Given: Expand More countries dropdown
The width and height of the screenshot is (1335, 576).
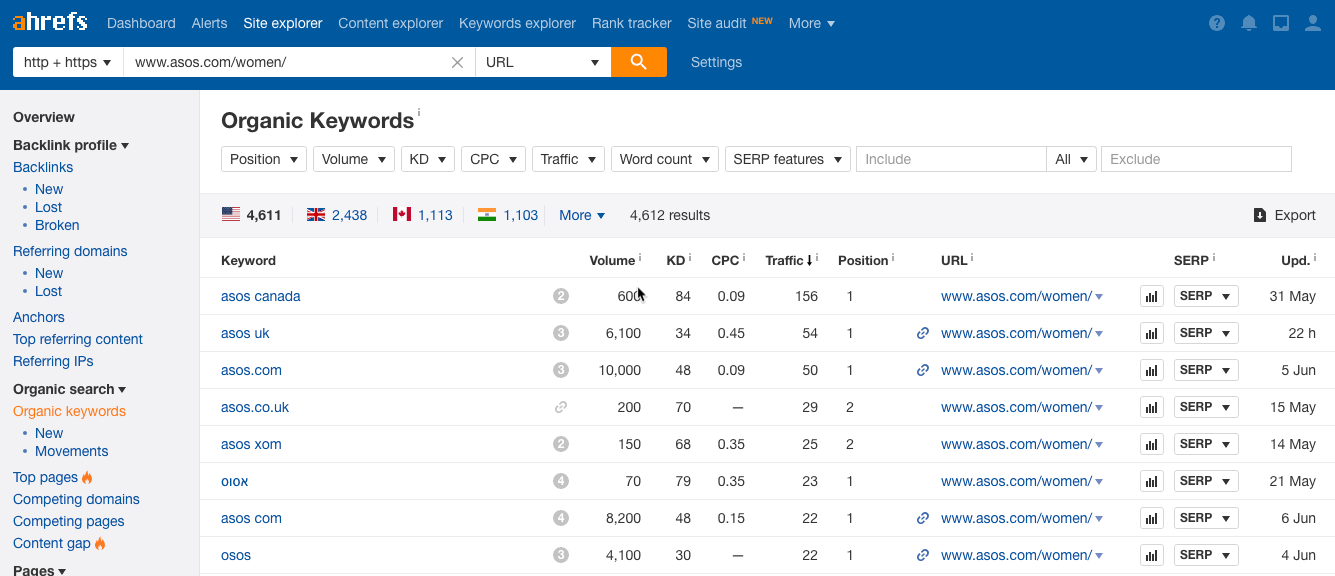Looking at the screenshot, I should (582, 215).
